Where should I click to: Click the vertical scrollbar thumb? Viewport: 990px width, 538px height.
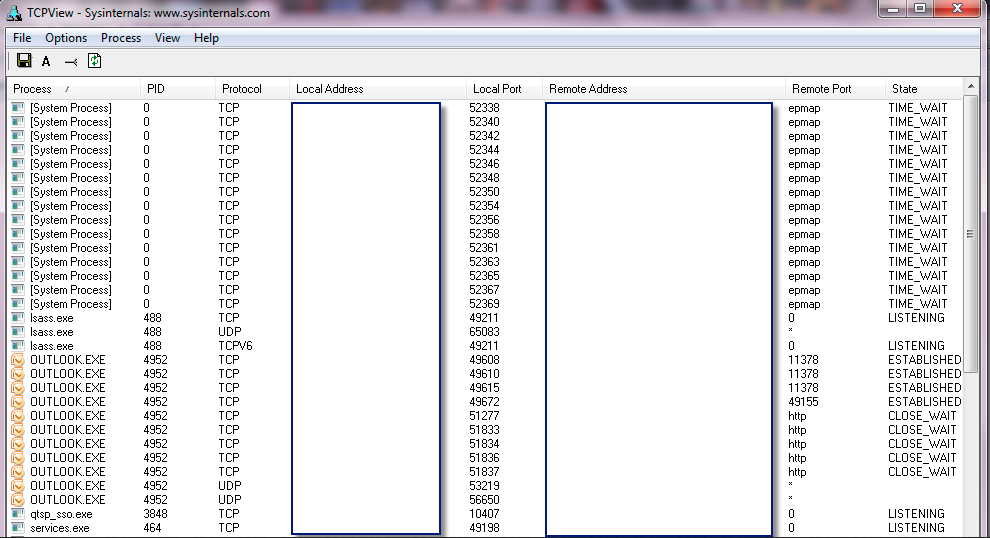(969, 233)
